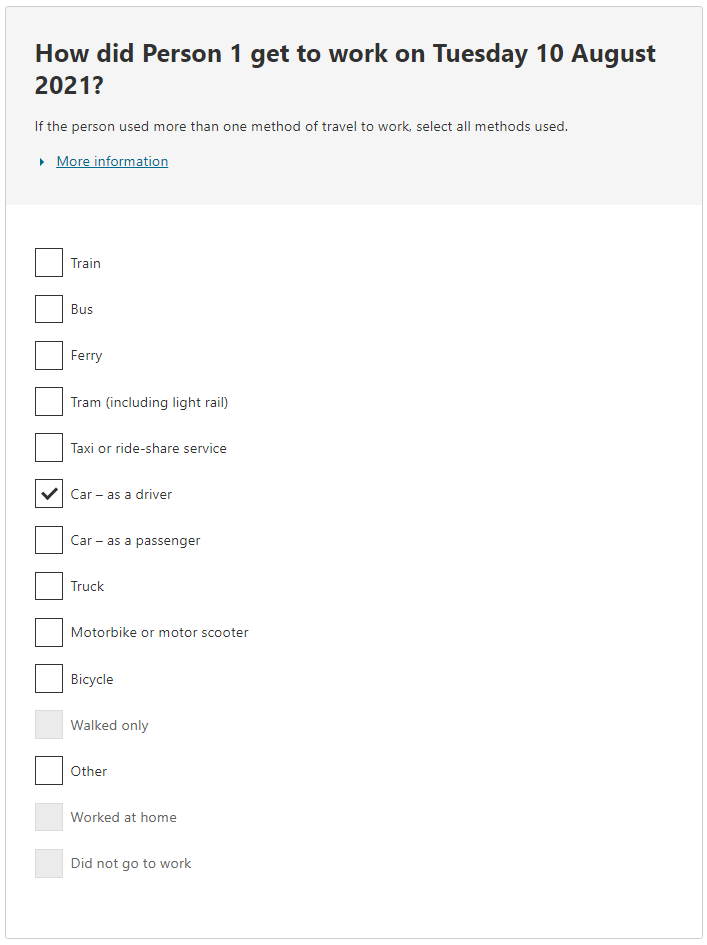
Task: Click the disclosure triangle beside More information
Action: click(x=39, y=161)
